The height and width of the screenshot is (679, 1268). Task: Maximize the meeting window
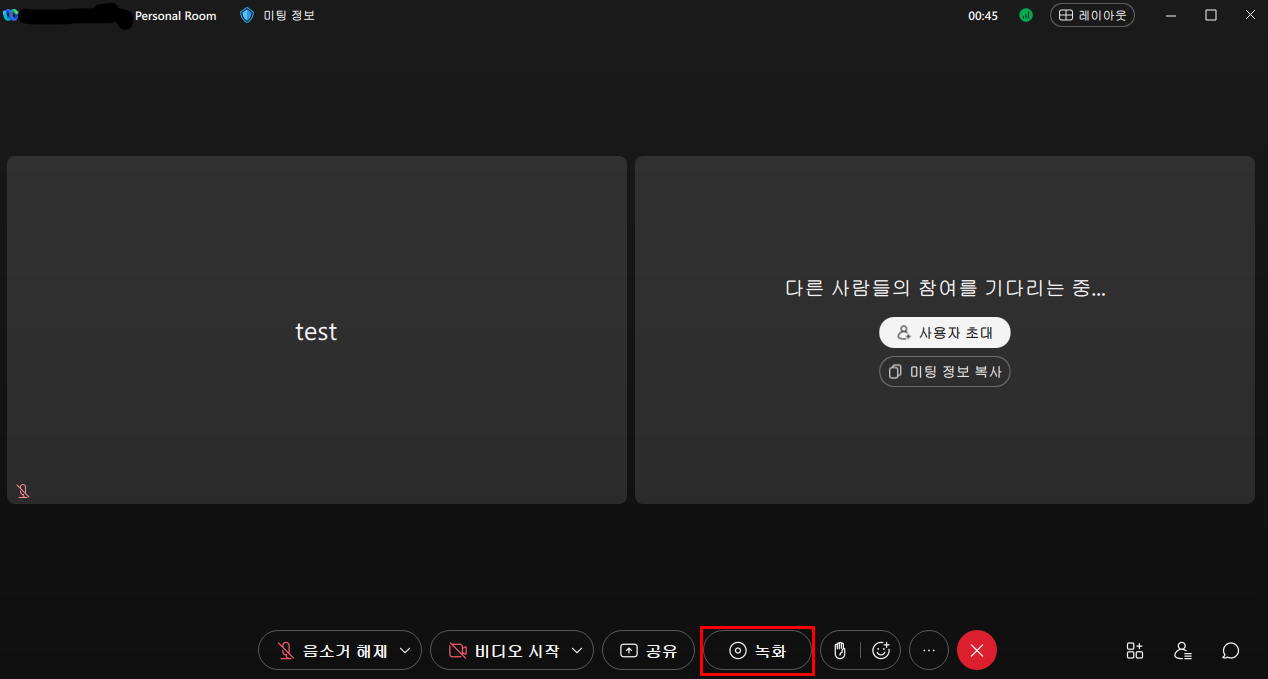1211,15
